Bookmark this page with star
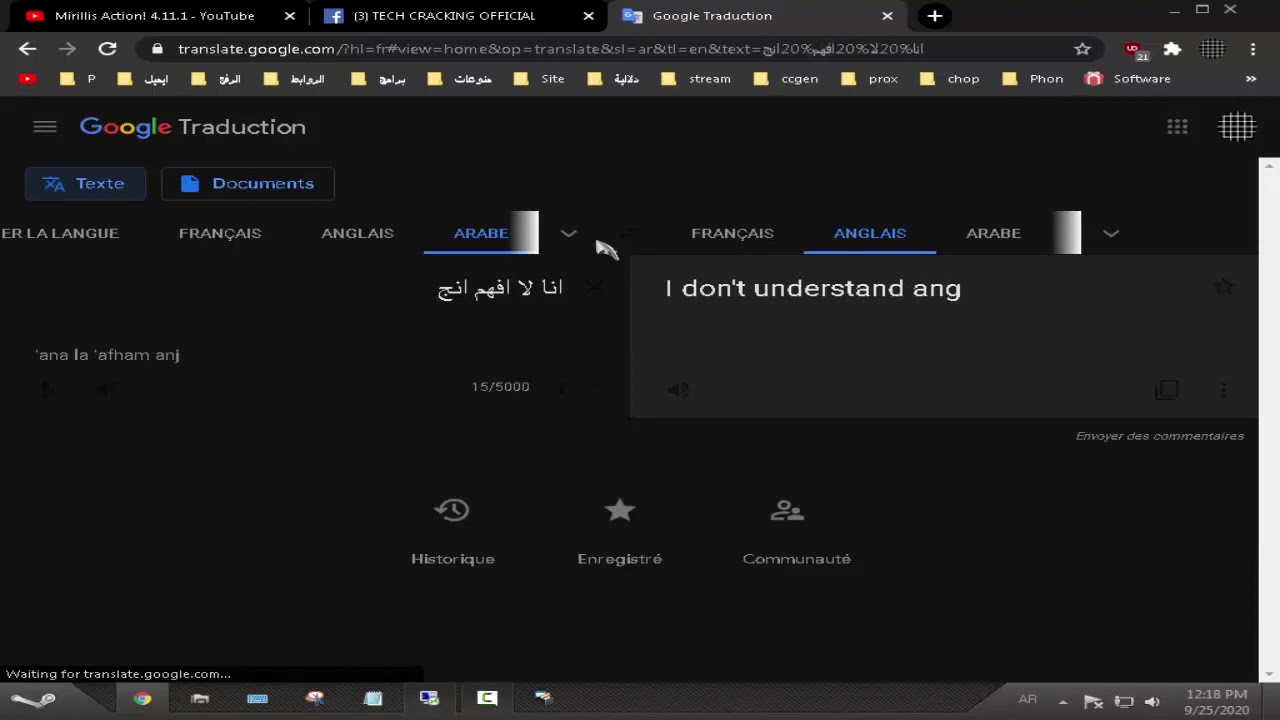Image resolution: width=1280 pixels, height=720 pixels. [x=1082, y=48]
